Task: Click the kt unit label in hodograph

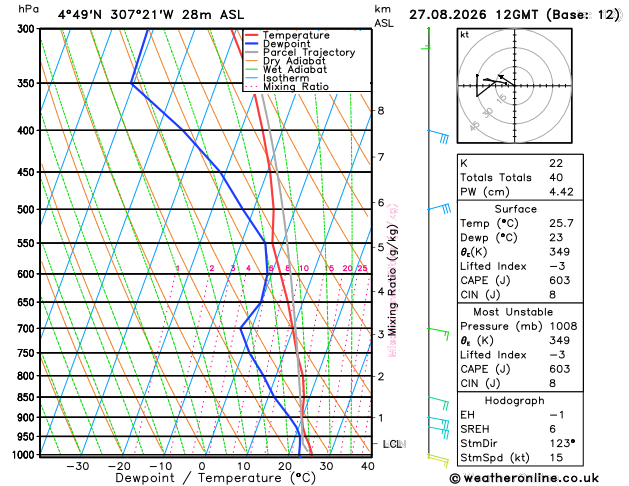Action: (465, 35)
